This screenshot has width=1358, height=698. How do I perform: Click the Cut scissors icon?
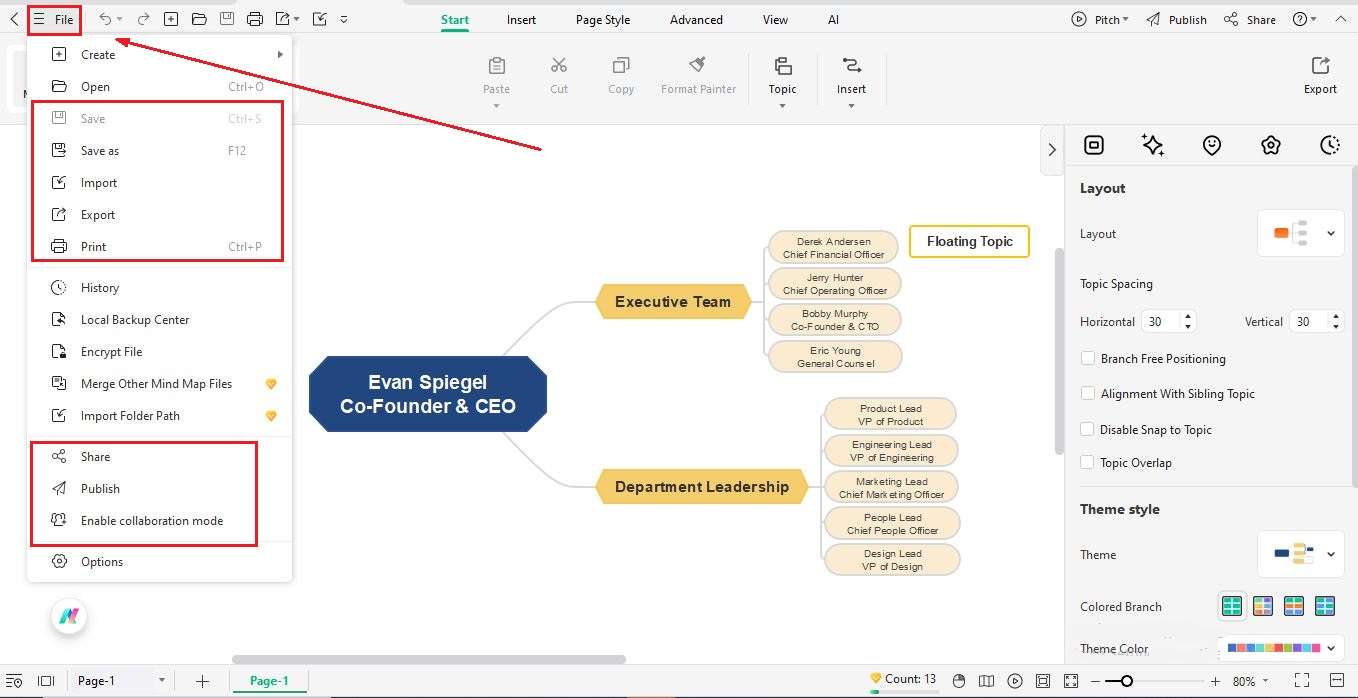(x=559, y=66)
